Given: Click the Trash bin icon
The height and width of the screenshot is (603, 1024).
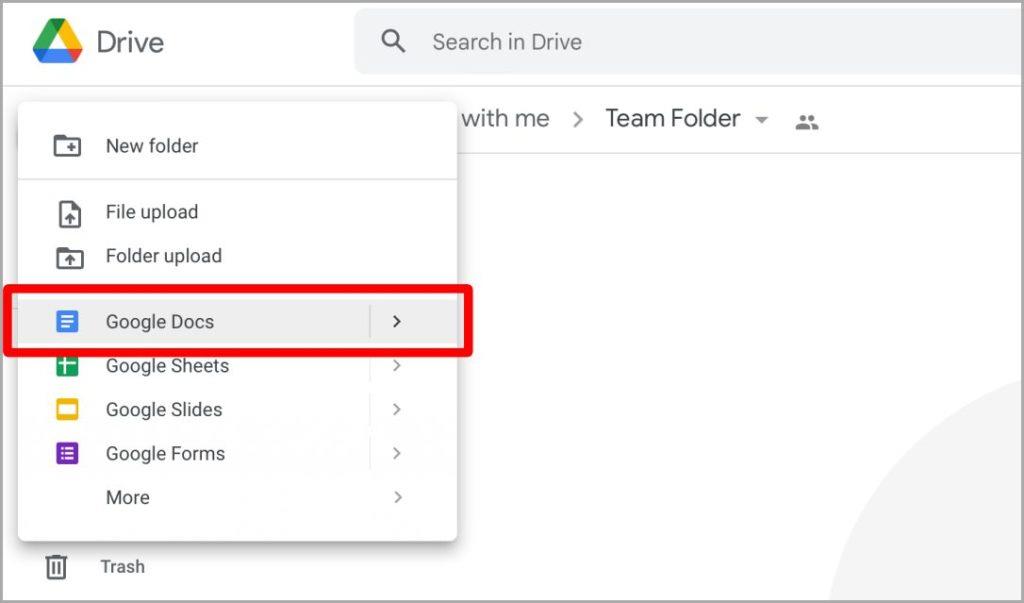Looking at the screenshot, I should pos(56,566).
